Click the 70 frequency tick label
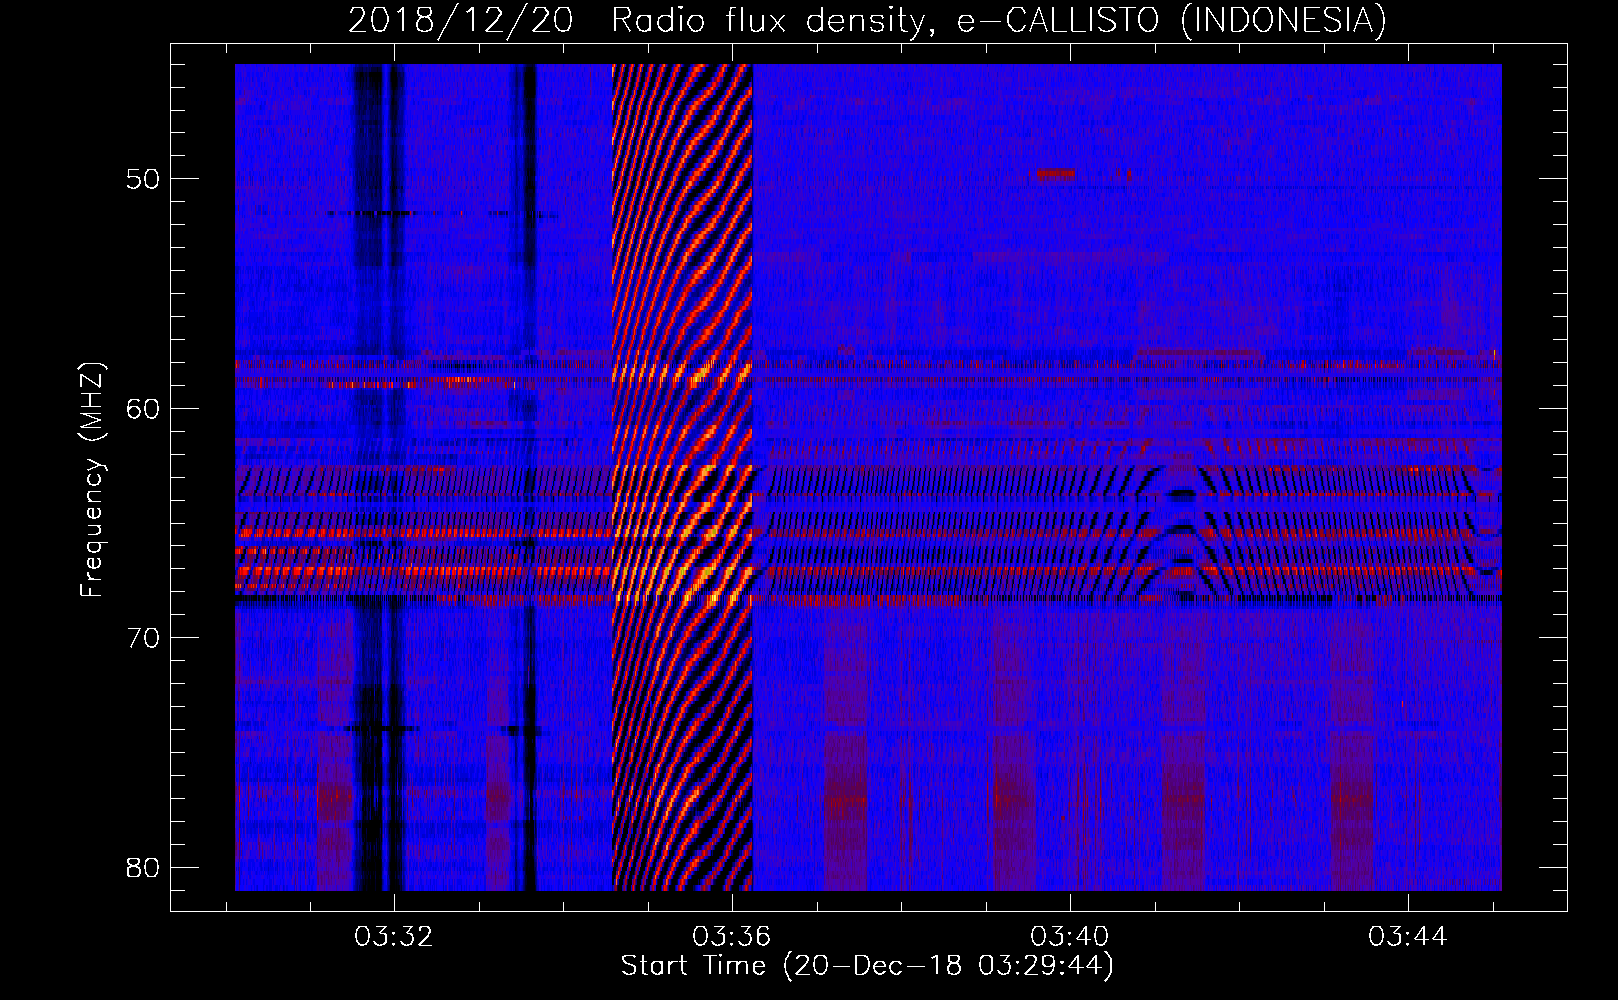This screenshot has height=1000, width=1618. pyautogui.click(x=143, y=638)
